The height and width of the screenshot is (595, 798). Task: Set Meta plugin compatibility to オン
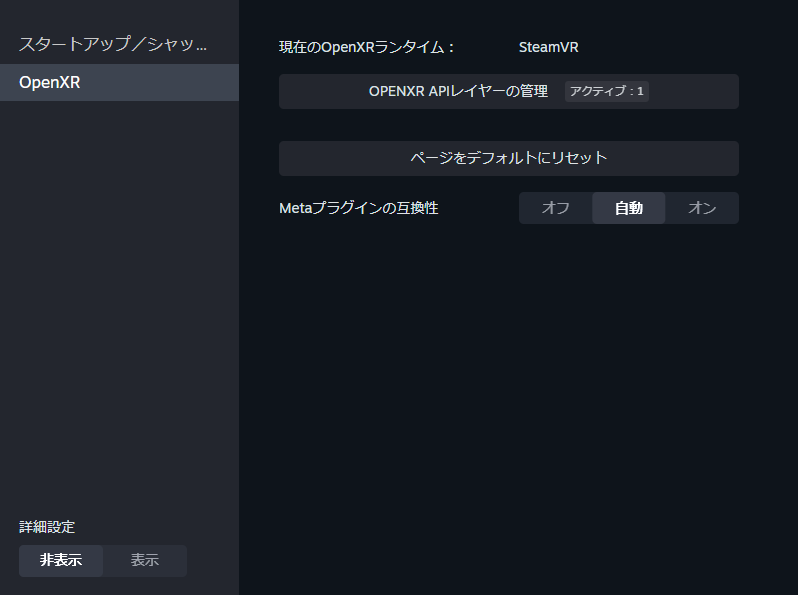pos(702,208)
